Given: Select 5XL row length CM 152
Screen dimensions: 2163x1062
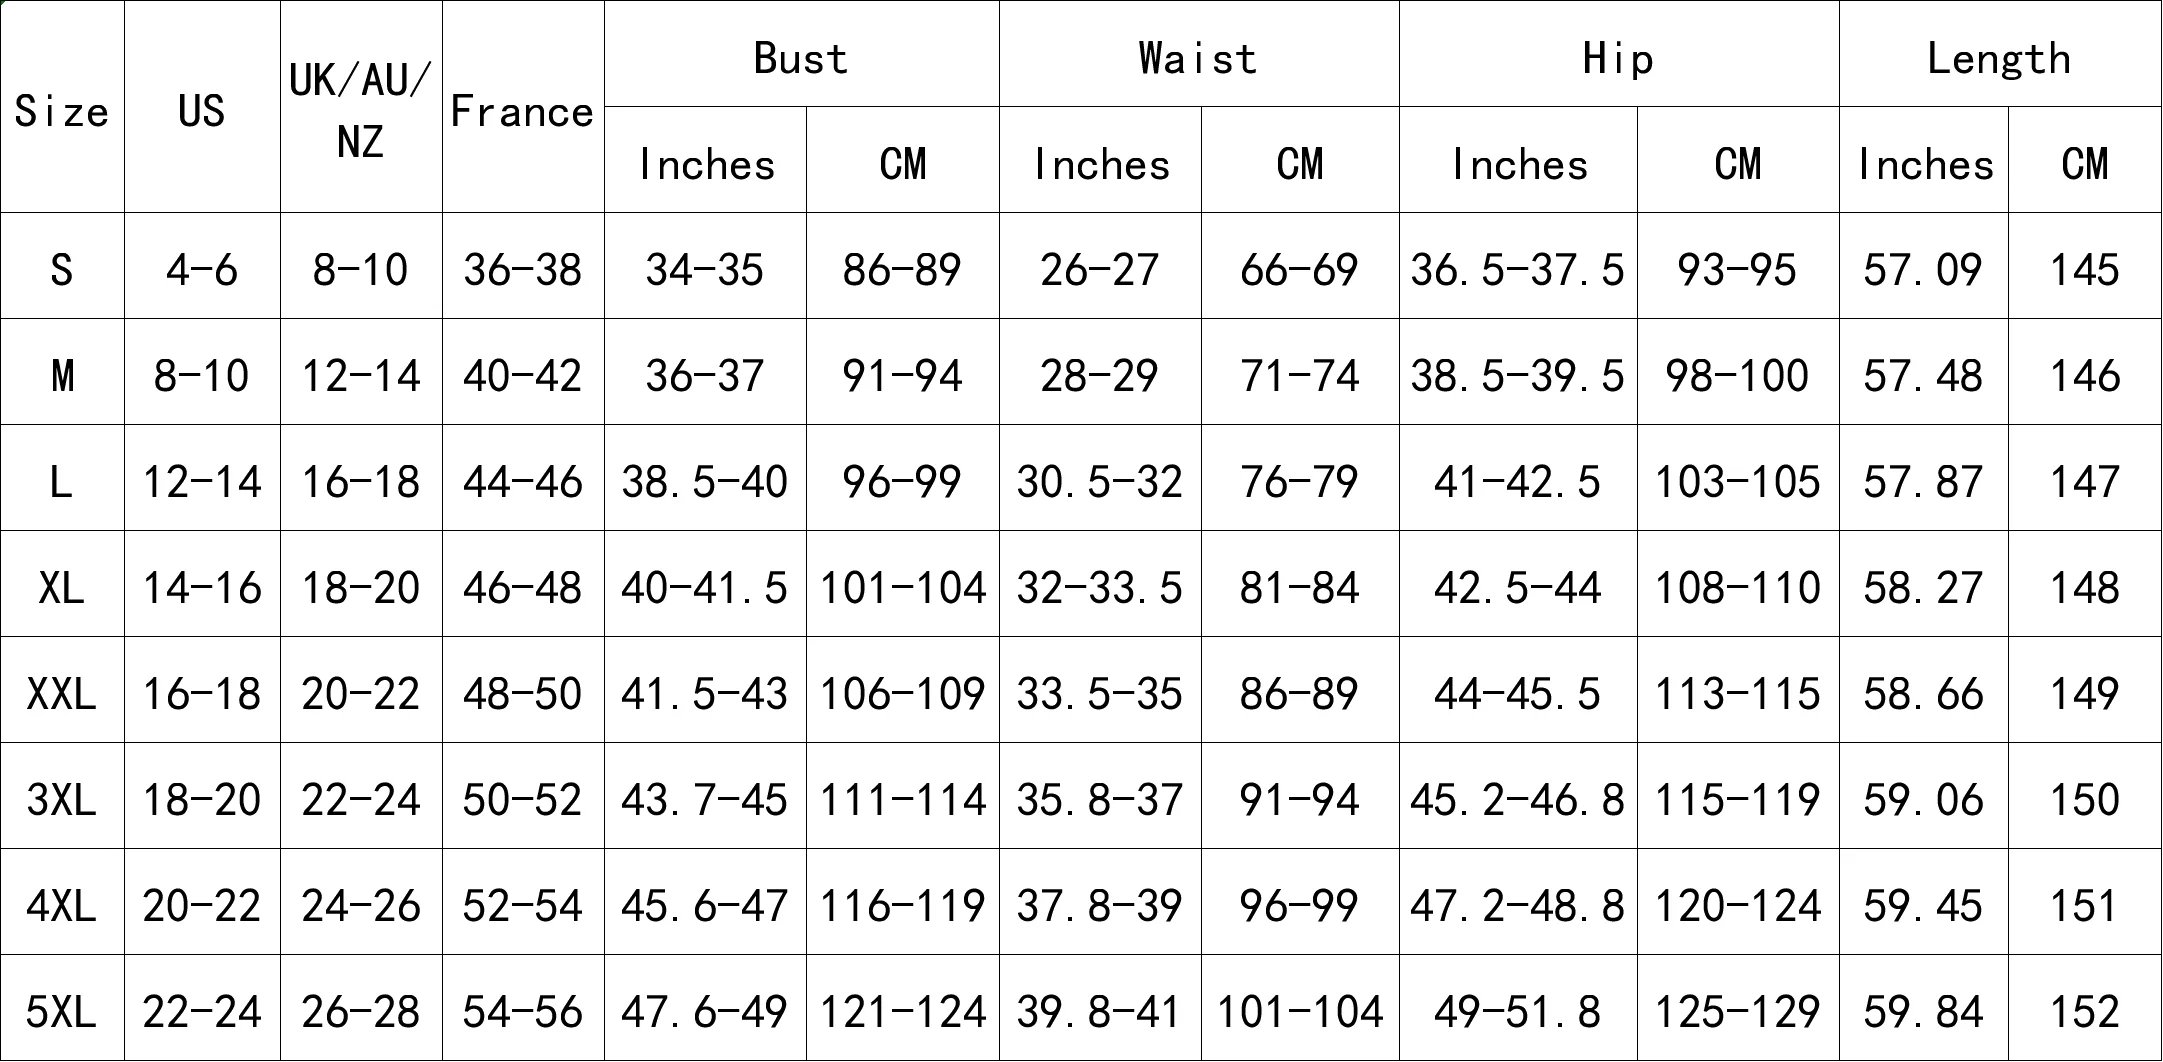Looking at the screenshot, I should (2085, 1011).
